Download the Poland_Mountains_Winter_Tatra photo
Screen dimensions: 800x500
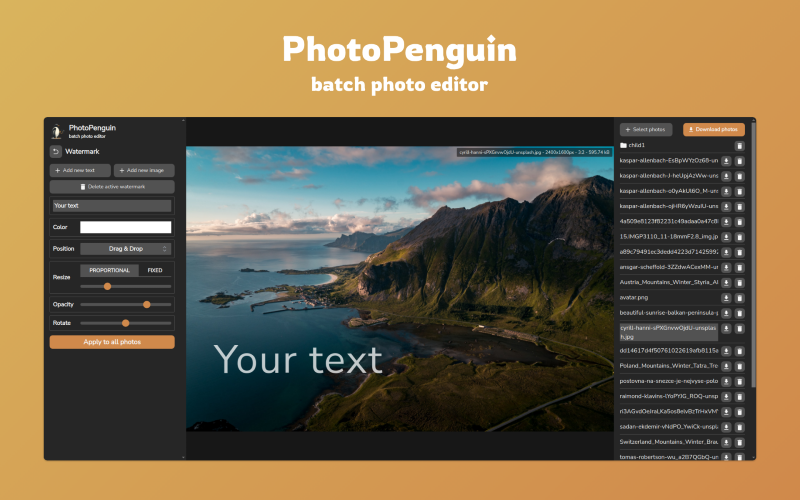pyautogui.click(x=726, y=366)
